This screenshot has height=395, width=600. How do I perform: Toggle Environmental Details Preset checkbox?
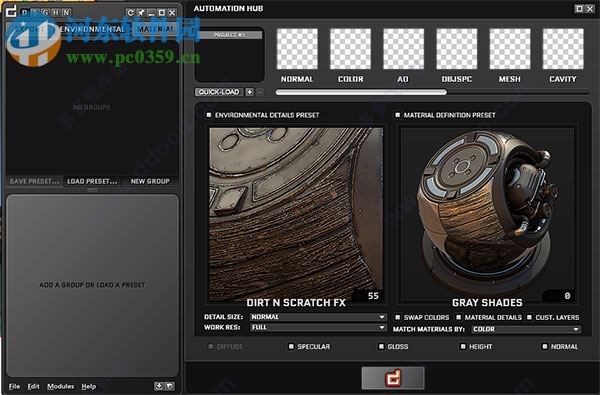click(209, 115)
